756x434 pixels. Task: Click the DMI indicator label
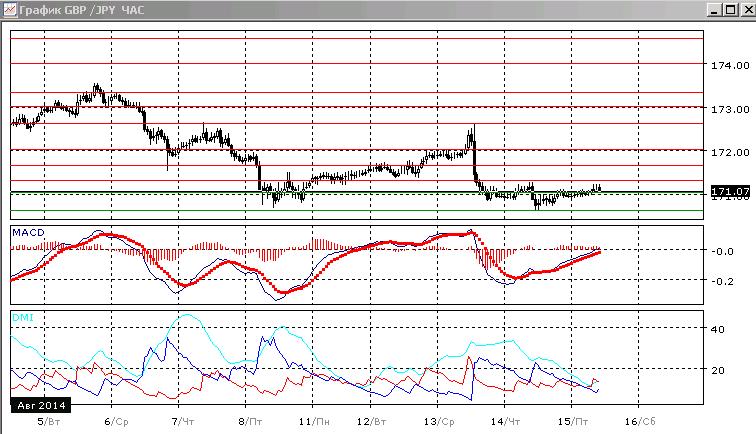coord(23,317)
